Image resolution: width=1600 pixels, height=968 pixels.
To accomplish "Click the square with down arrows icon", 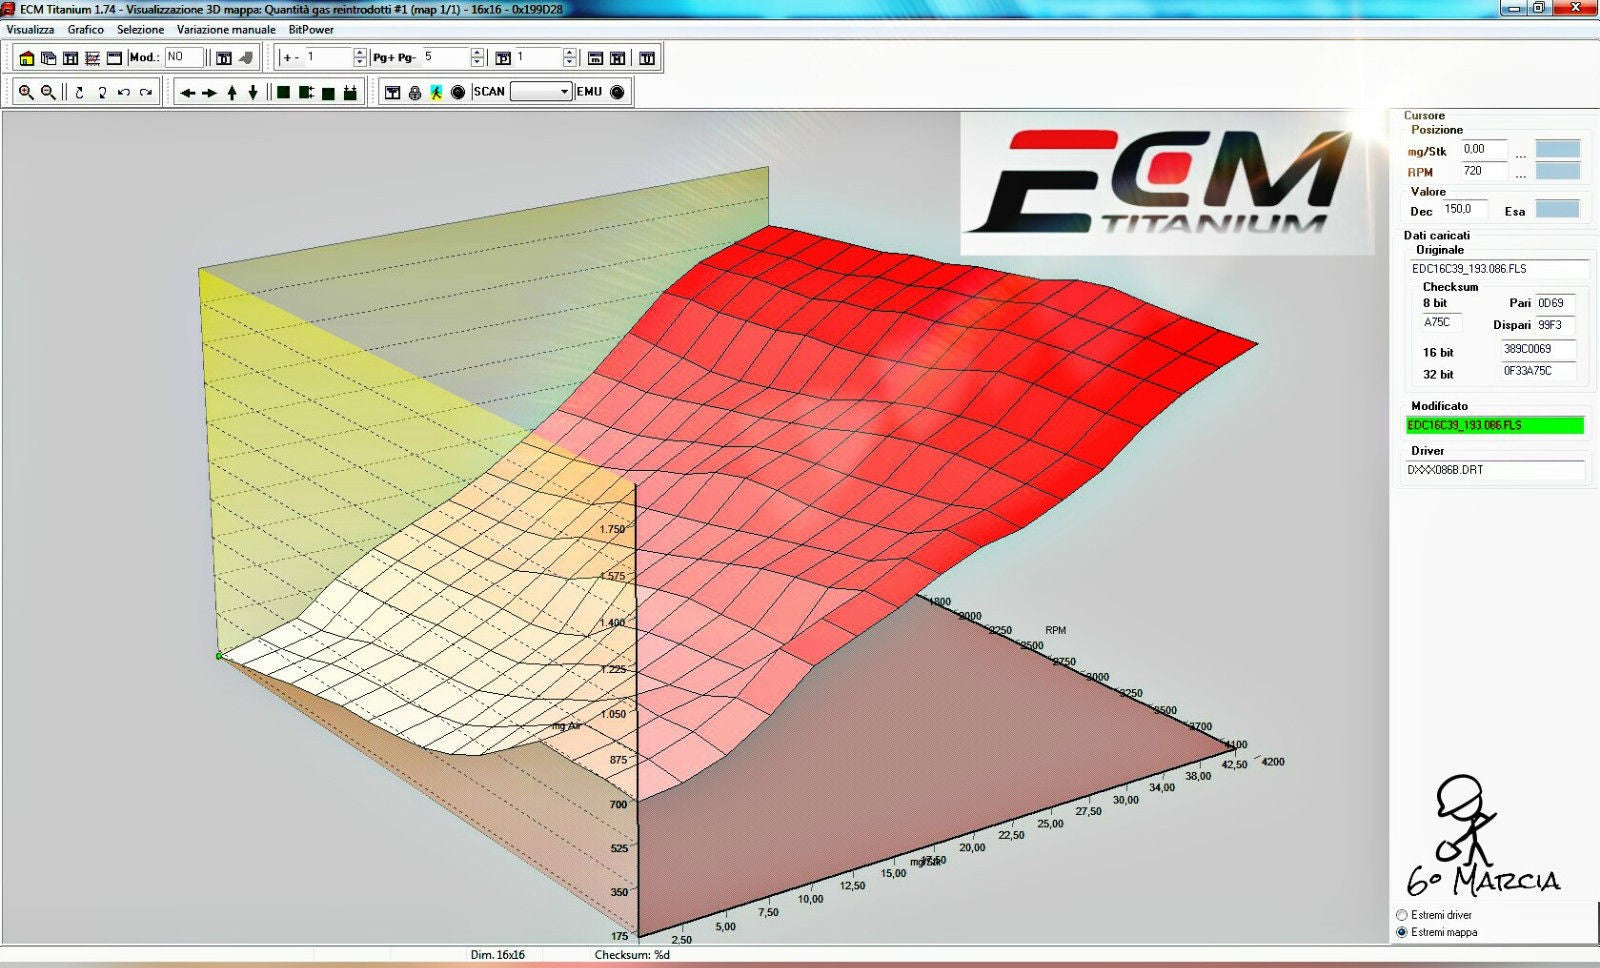I will point(350,92).
